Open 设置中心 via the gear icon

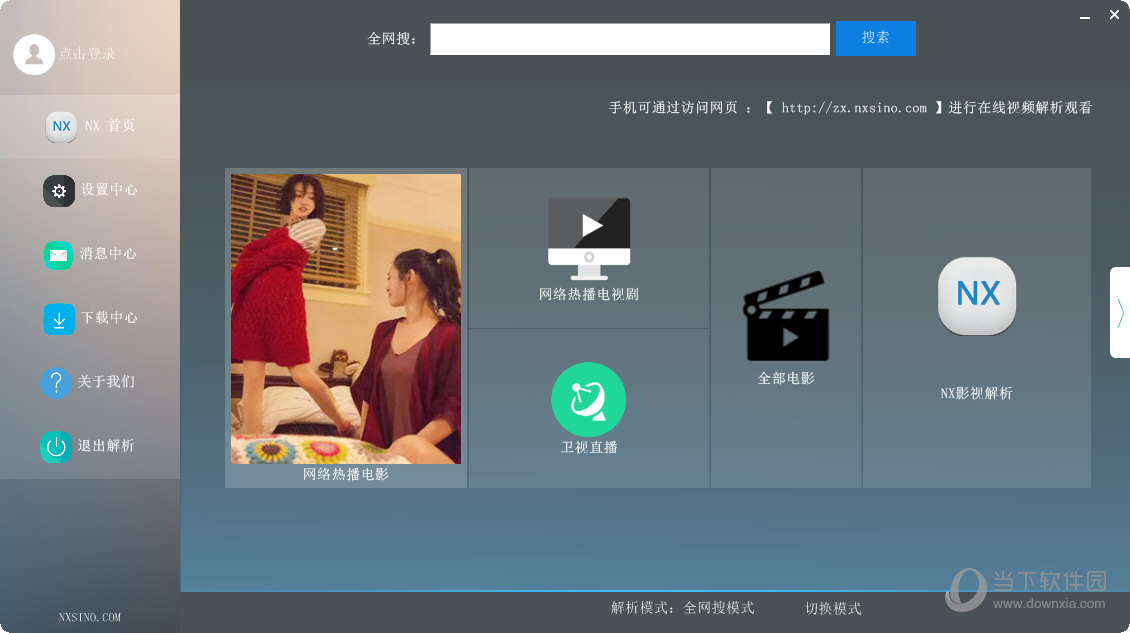point(59,190)
